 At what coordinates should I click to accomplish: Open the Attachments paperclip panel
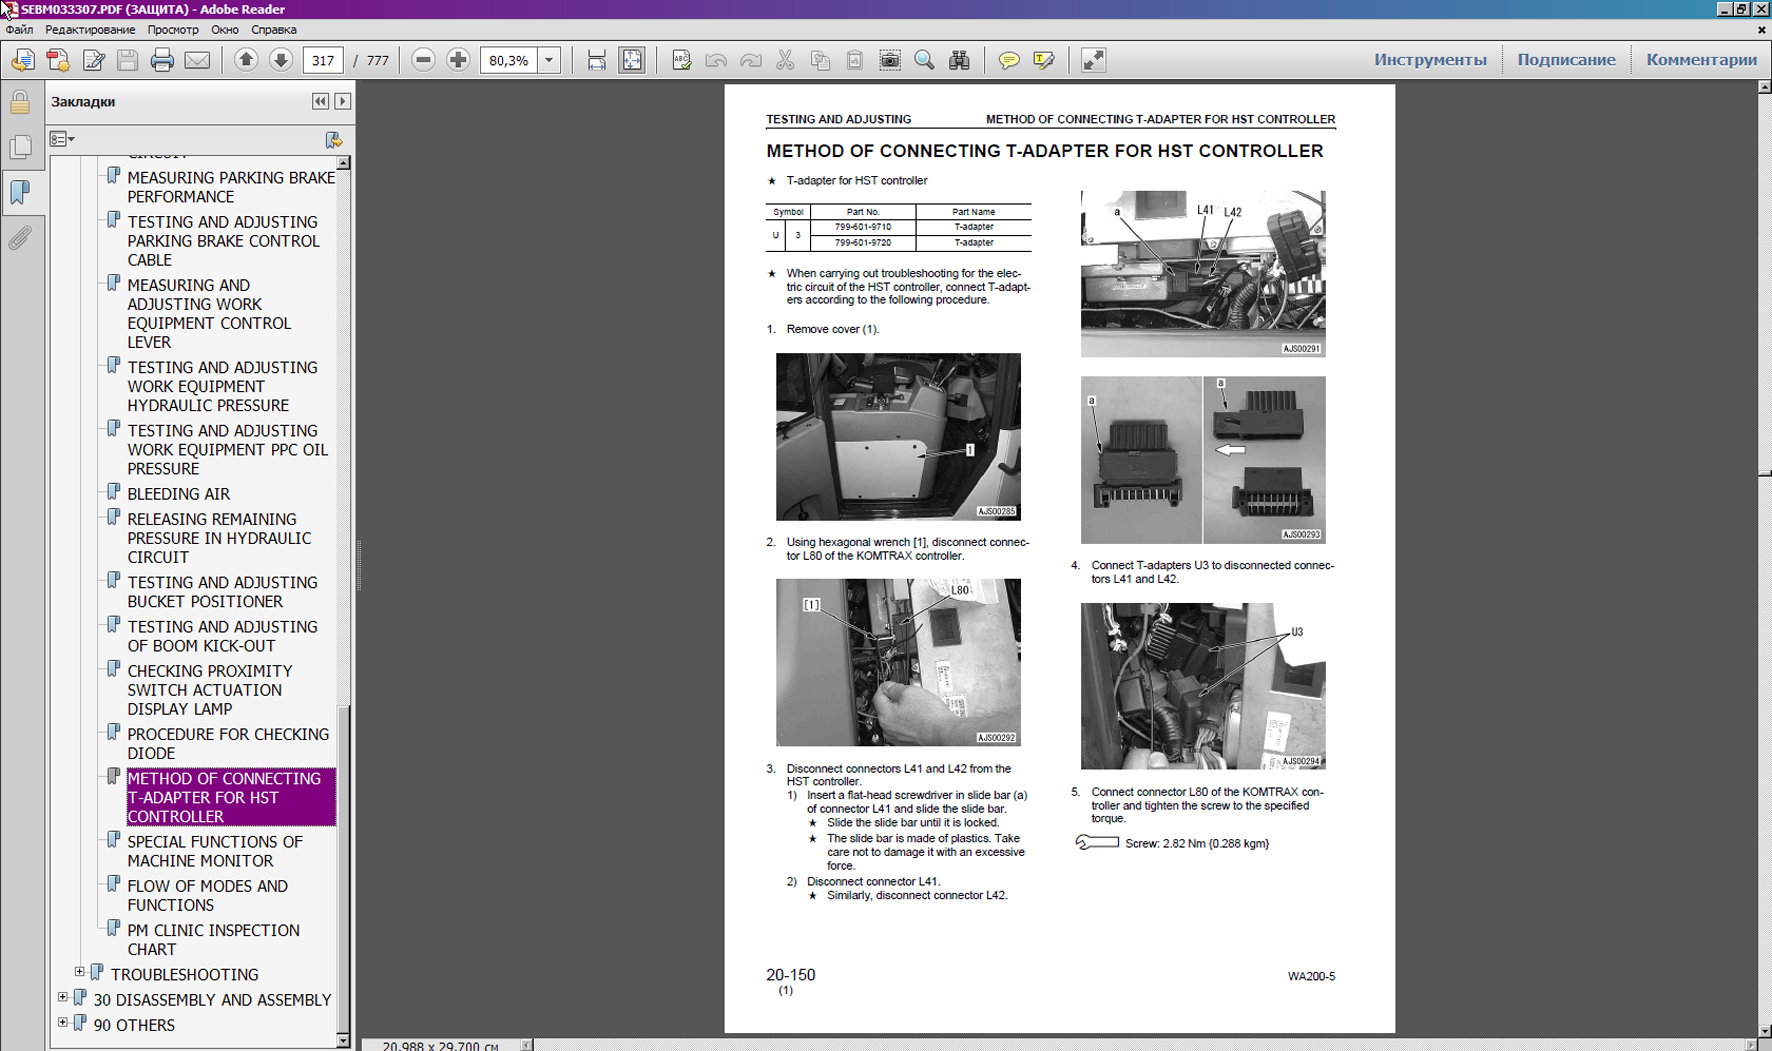click(20, 238)
